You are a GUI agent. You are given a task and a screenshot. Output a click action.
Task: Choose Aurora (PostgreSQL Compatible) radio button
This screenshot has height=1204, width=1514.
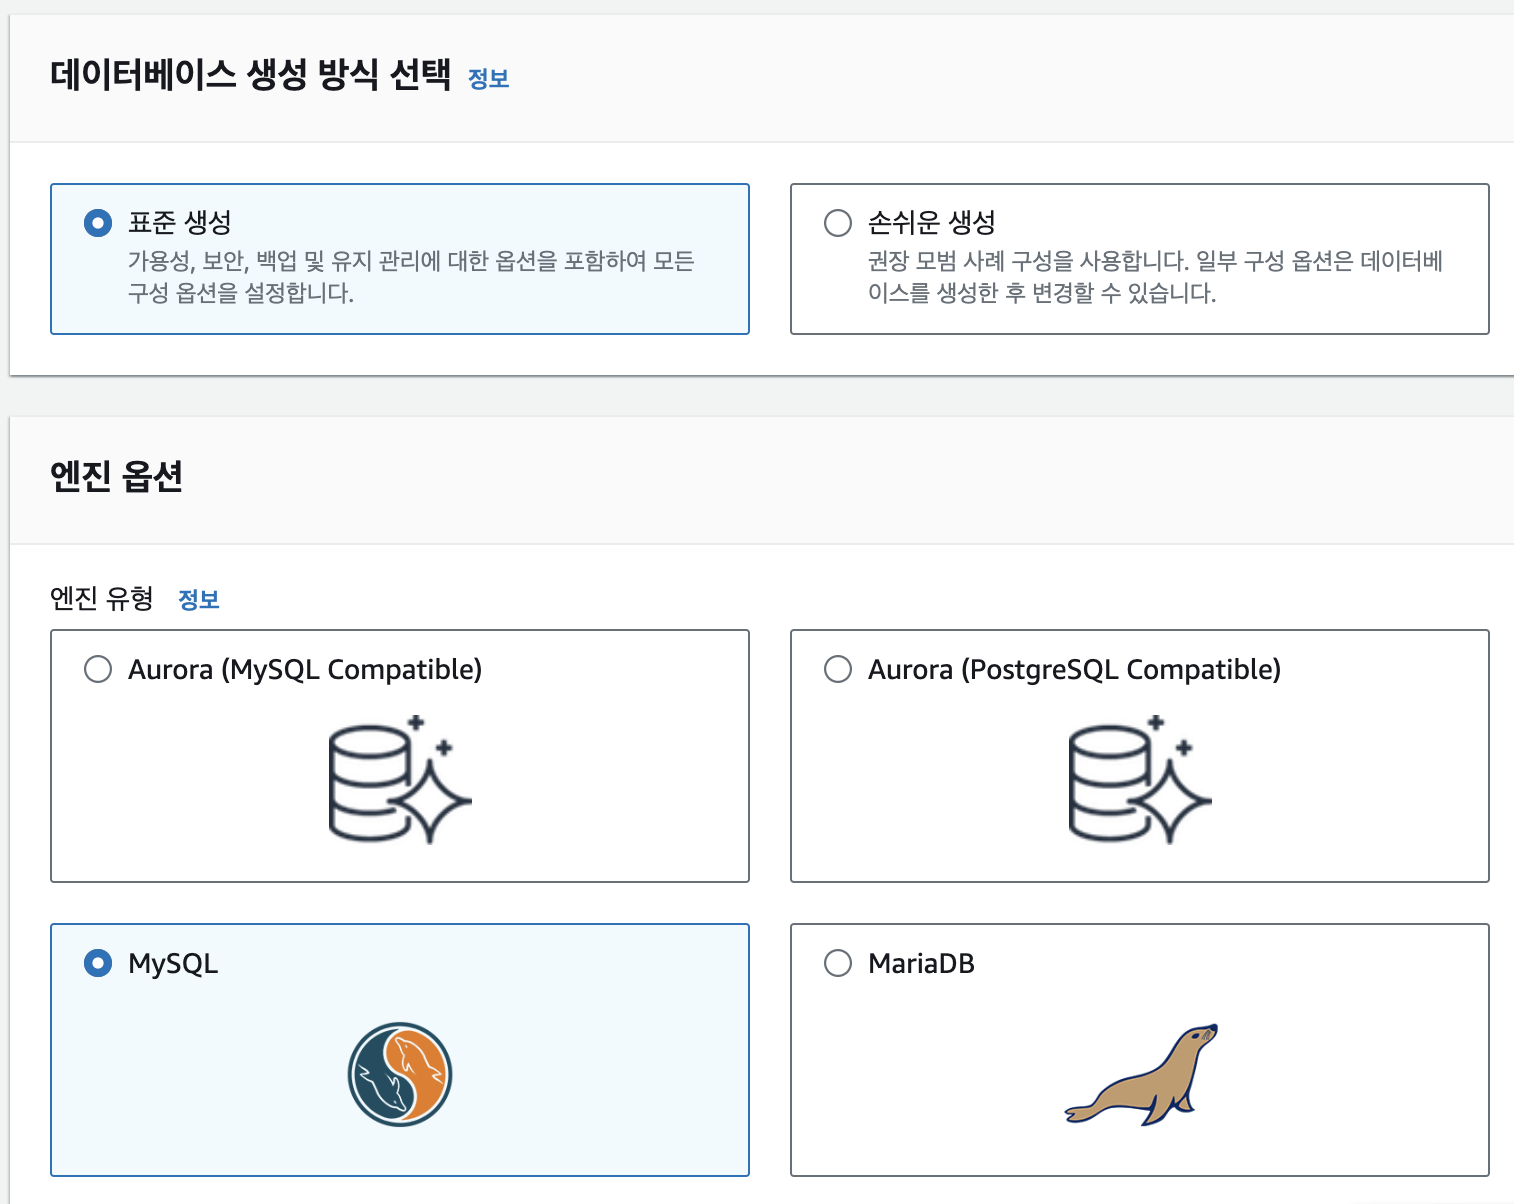[x=838, y=669]
